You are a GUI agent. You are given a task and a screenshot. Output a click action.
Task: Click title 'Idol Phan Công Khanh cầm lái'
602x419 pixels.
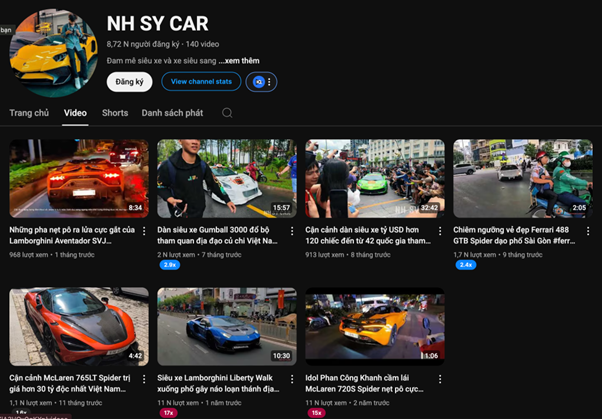tap(364, 383)
